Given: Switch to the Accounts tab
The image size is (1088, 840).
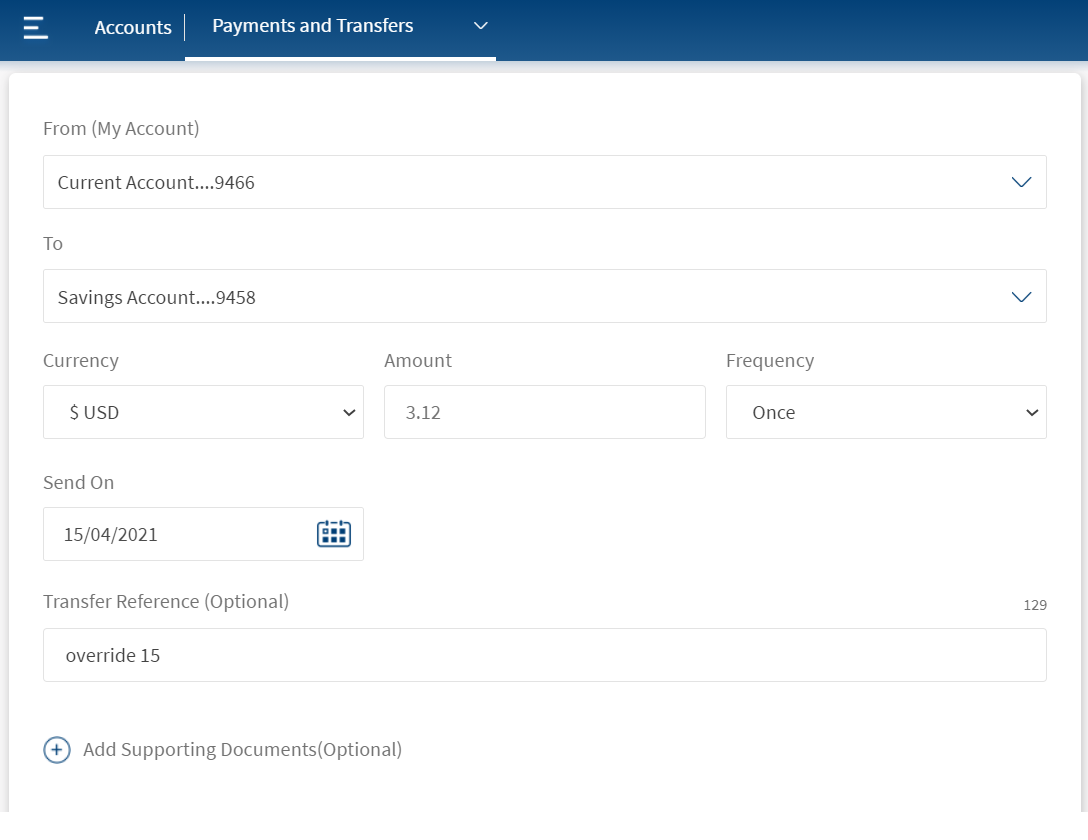Looking at the screenshot, I should [x=133, y=28].
